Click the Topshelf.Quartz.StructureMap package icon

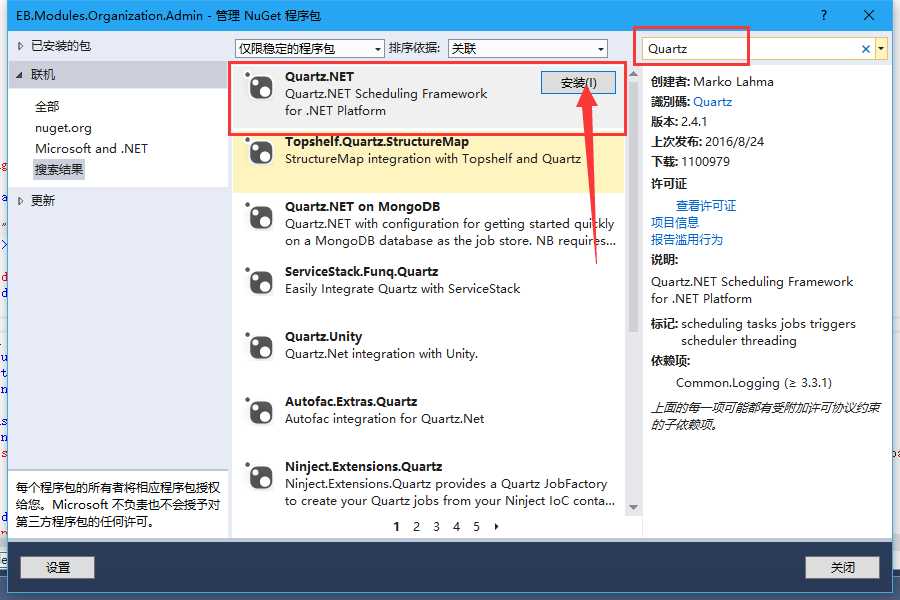261,153
